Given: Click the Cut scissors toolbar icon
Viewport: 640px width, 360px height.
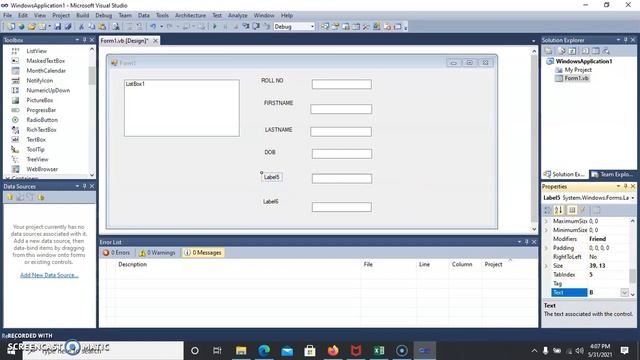Looking at the screenshot, I should 81,27.
